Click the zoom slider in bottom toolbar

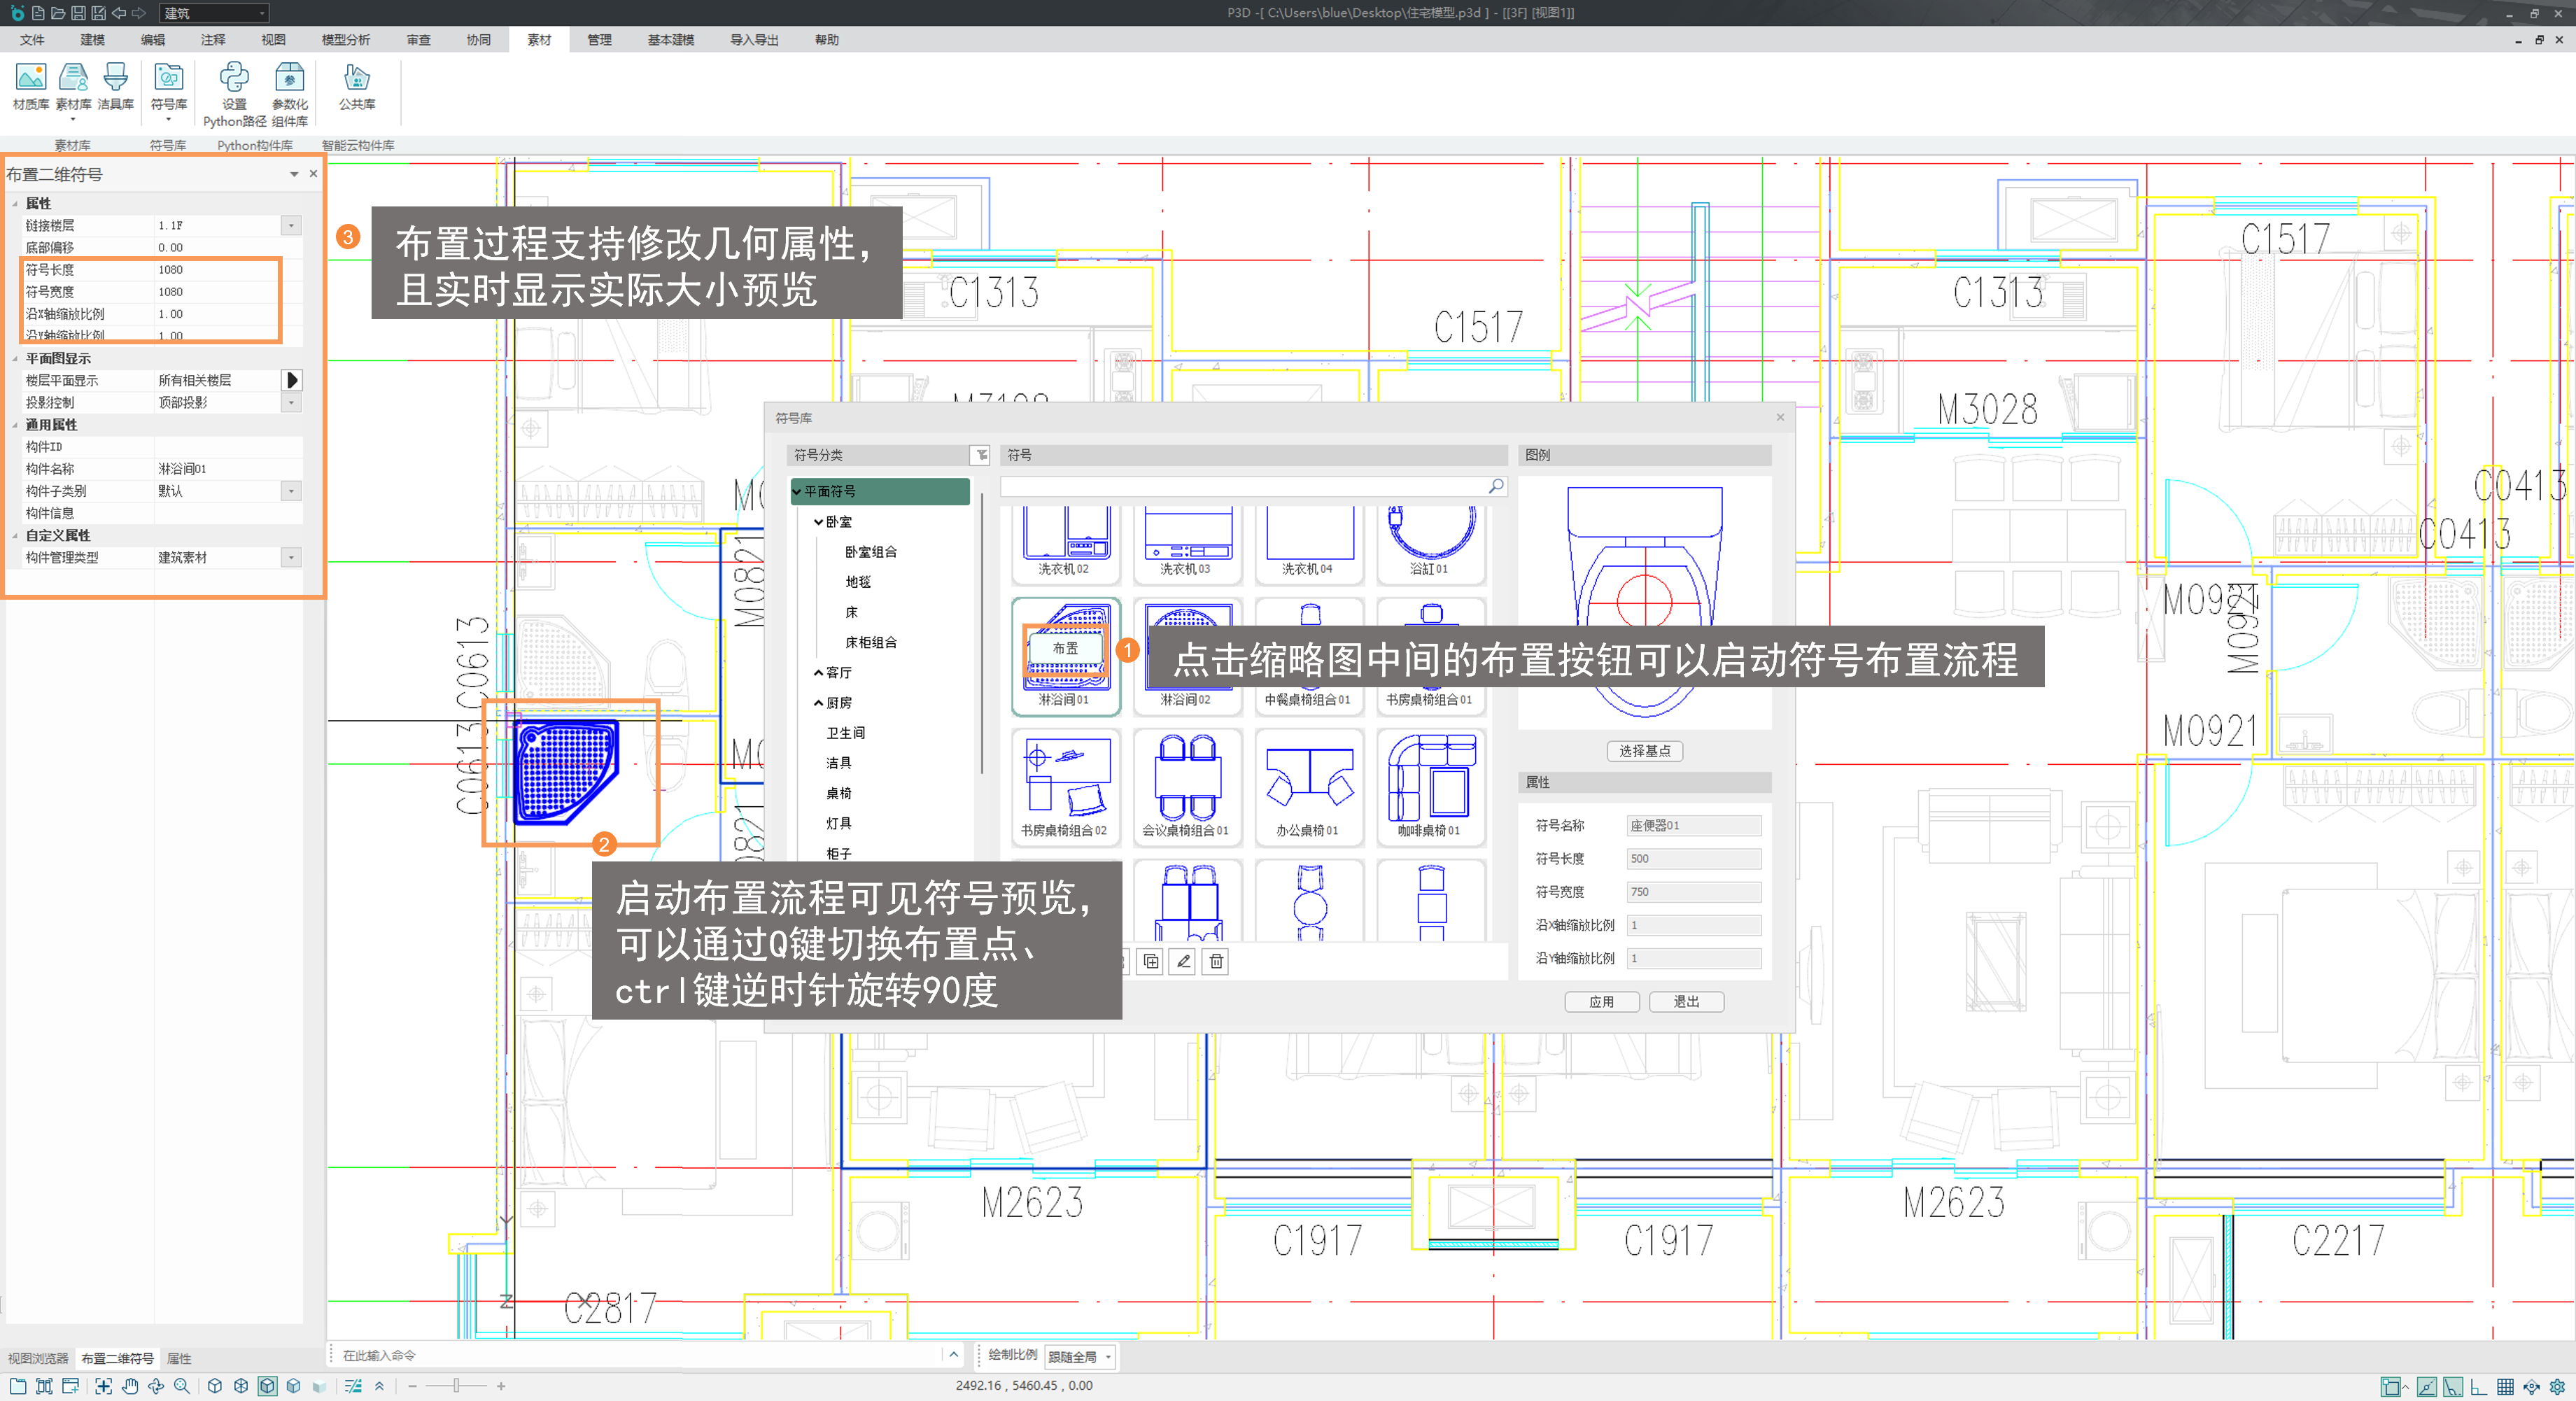pyautogui.click(x=456, y=1386)
